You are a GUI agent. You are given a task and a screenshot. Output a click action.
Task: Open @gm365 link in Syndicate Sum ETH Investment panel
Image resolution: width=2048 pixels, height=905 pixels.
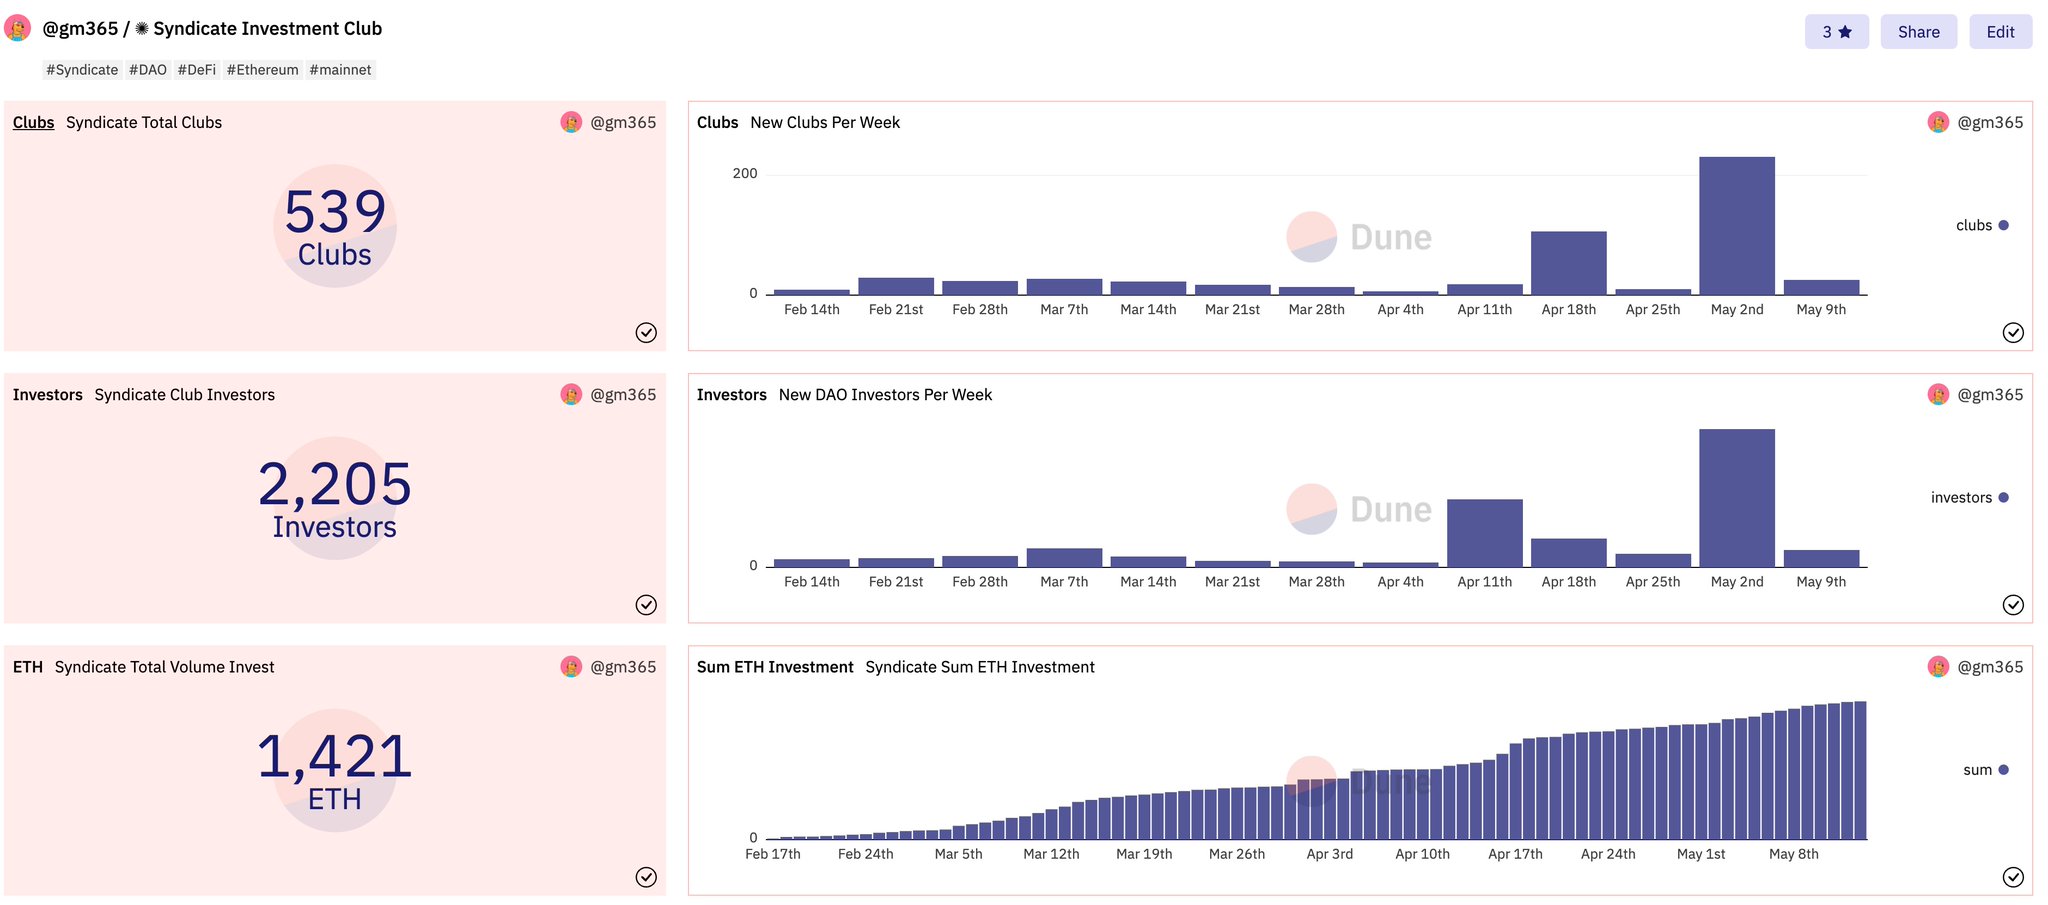(1990, 666)
